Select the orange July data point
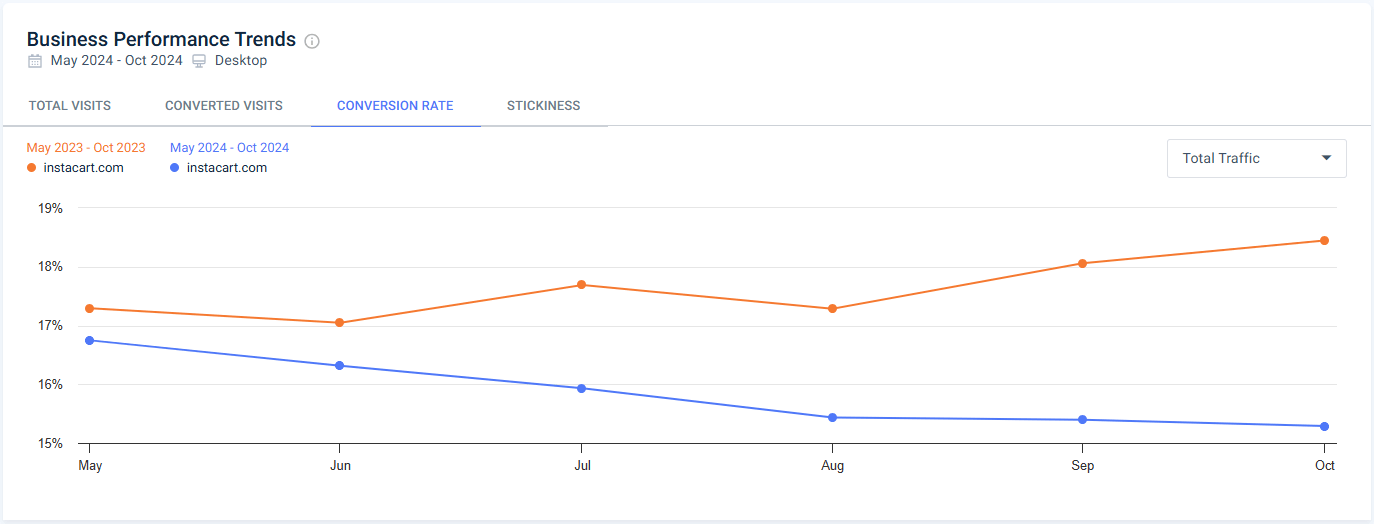The height and width of the screenshot is (524, 1374). click(581, 285)
